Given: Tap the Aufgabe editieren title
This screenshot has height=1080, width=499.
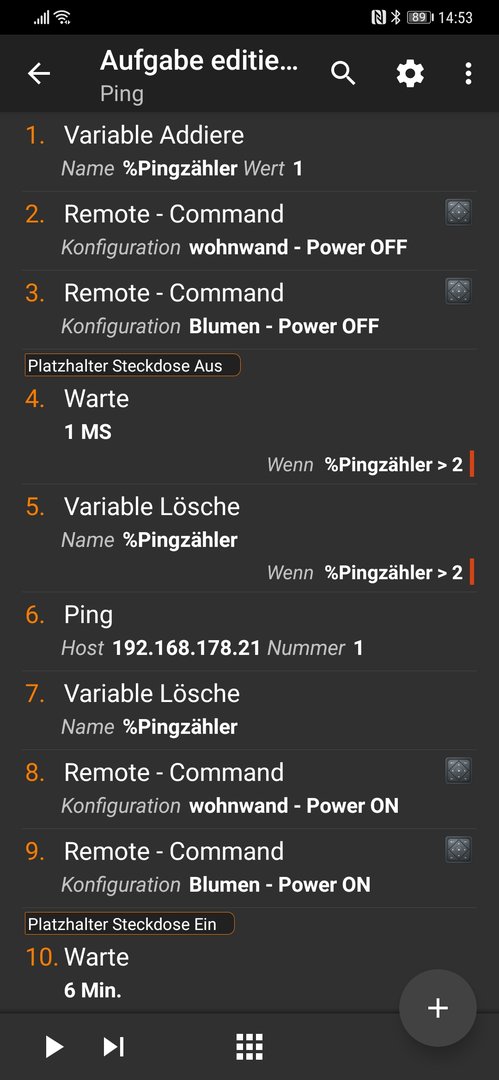Looking at the screenshot, I should pyautogui.click(x=199, y=61).
